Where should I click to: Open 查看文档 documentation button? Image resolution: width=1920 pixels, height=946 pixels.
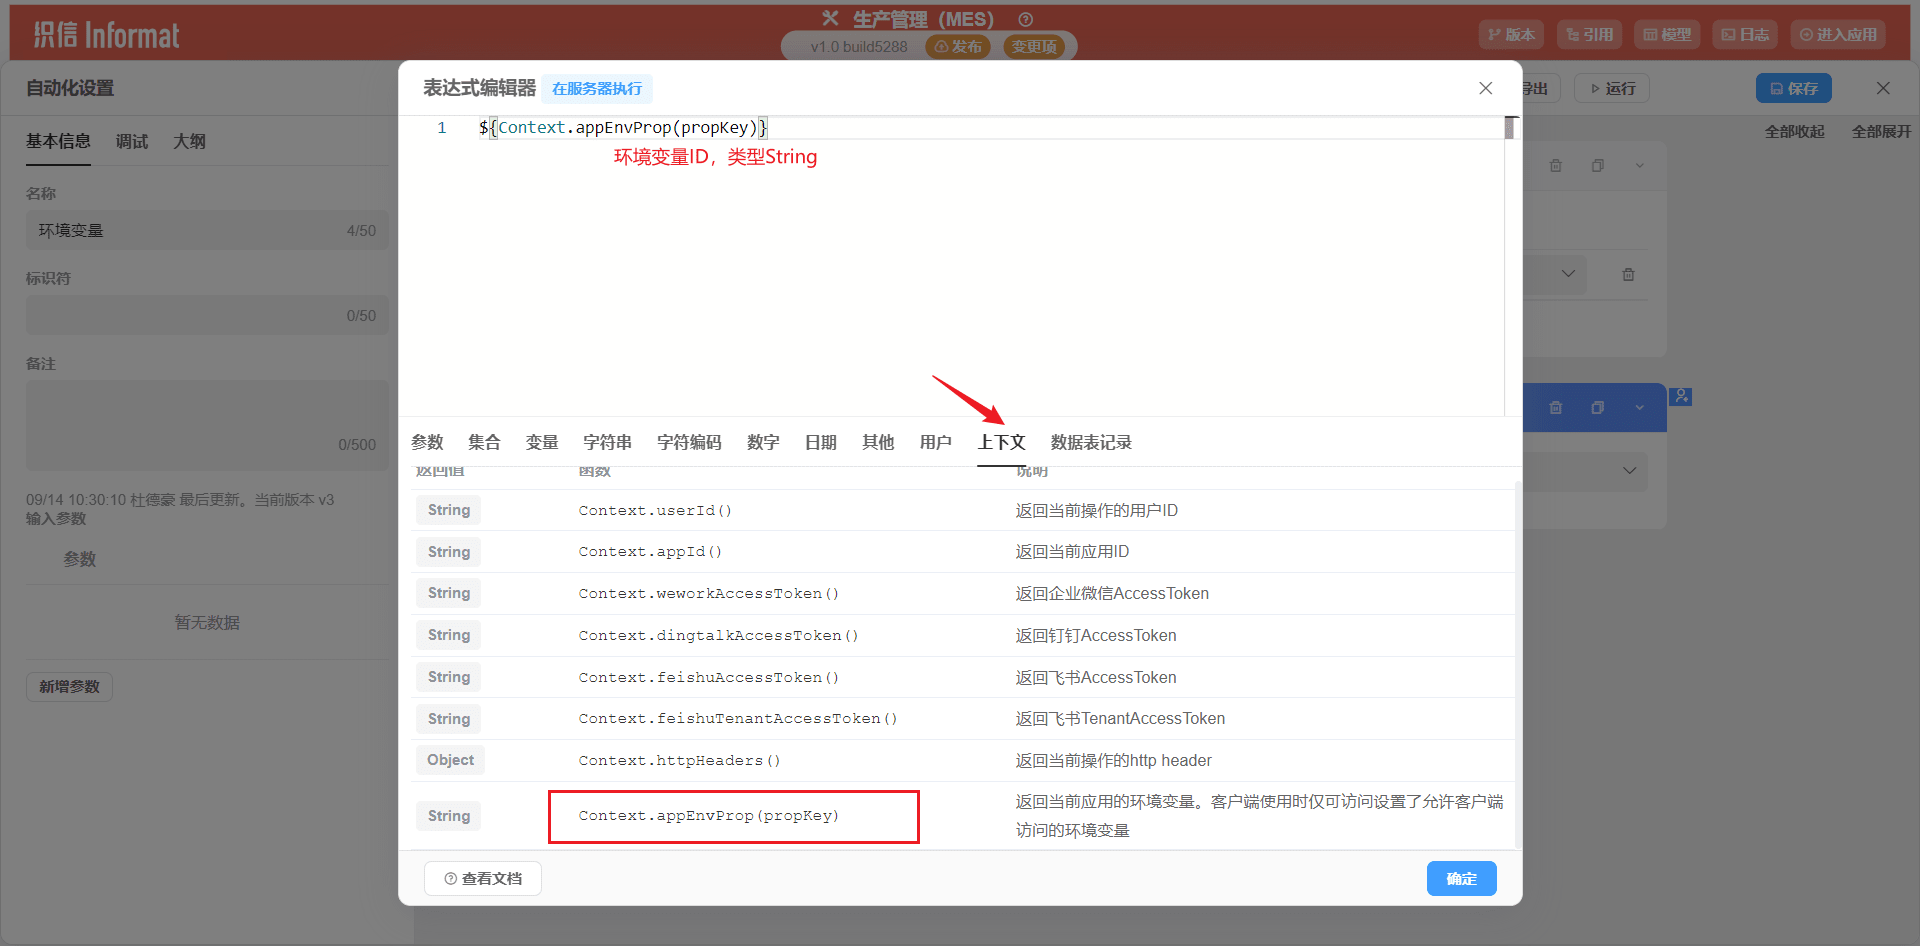(483, 878)
